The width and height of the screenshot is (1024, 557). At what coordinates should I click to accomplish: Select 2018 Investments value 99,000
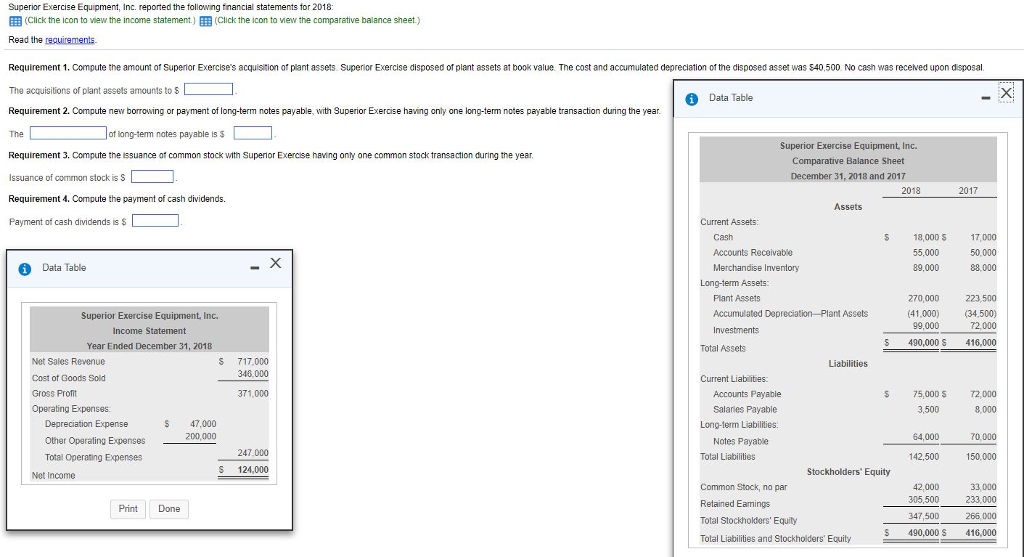(926, 326)
